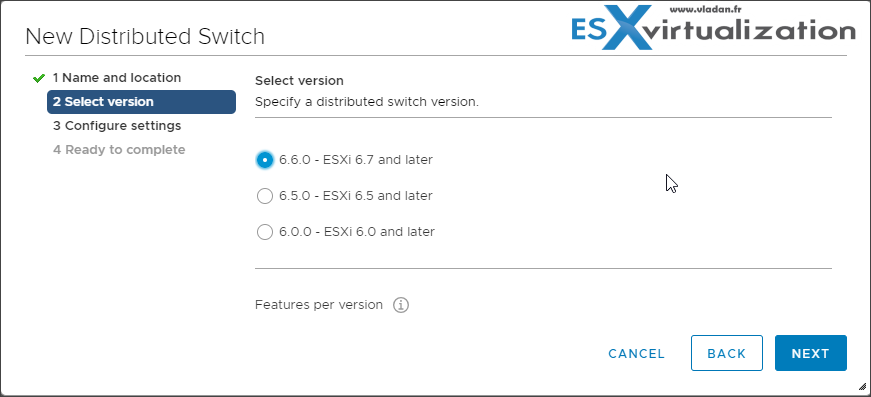
Task: Select the 6.6.0 ESXi 6.7 radio button
Action: (x=265, y=160)
